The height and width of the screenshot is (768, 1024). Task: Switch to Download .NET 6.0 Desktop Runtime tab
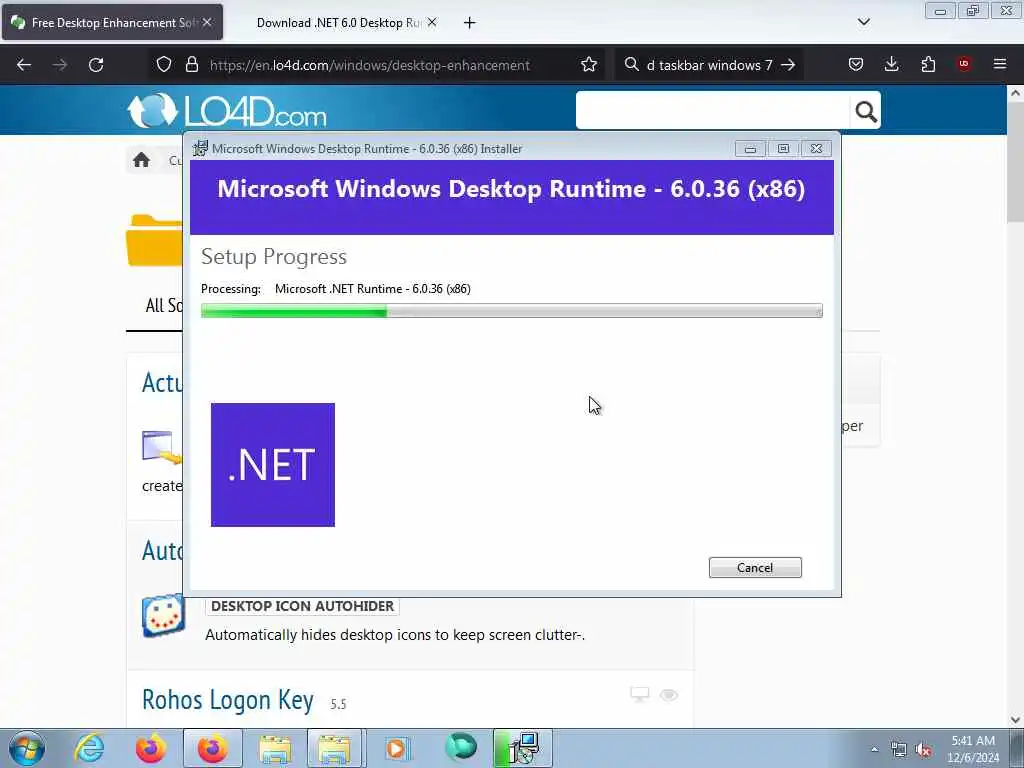coord(338,23)
